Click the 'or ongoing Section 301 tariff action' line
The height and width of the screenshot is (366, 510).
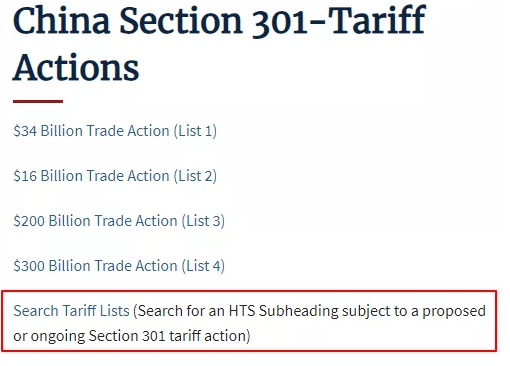click(131, 336)
